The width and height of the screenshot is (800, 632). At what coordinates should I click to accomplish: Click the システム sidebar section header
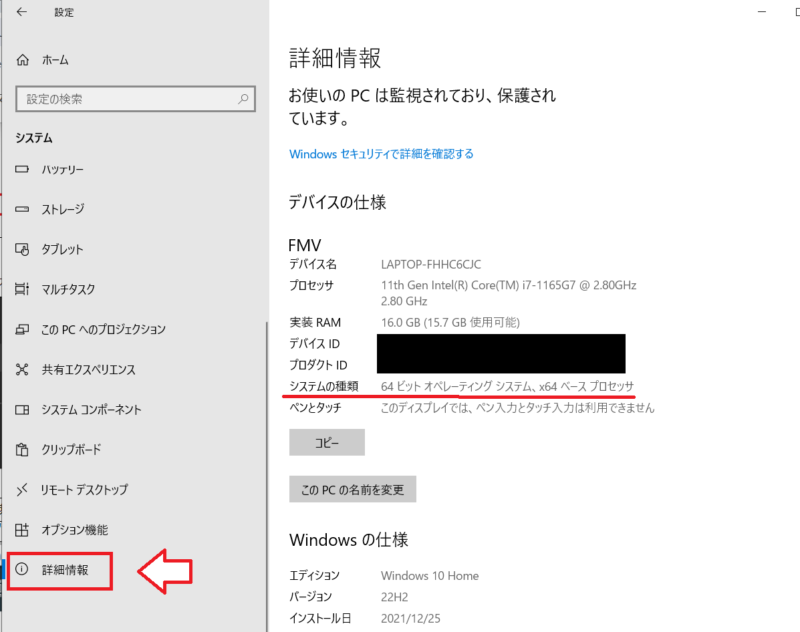[34, 138]
